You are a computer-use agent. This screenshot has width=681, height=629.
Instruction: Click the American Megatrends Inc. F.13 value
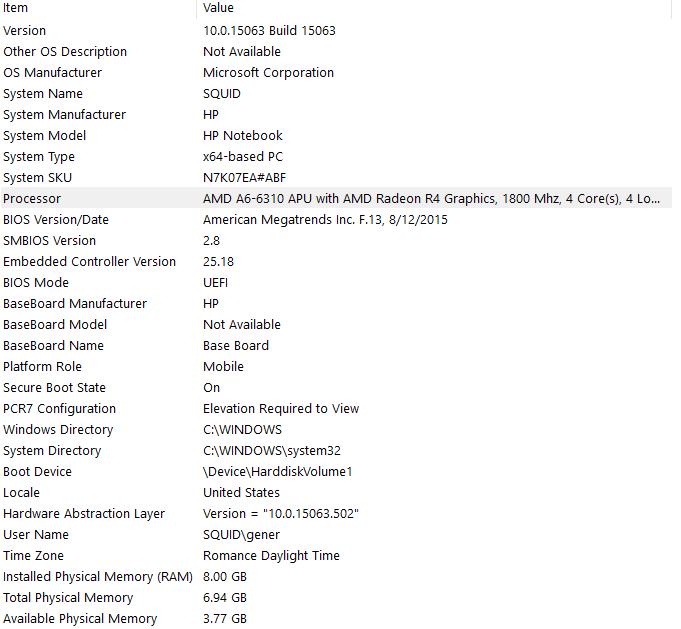click(x=325, y=220)
